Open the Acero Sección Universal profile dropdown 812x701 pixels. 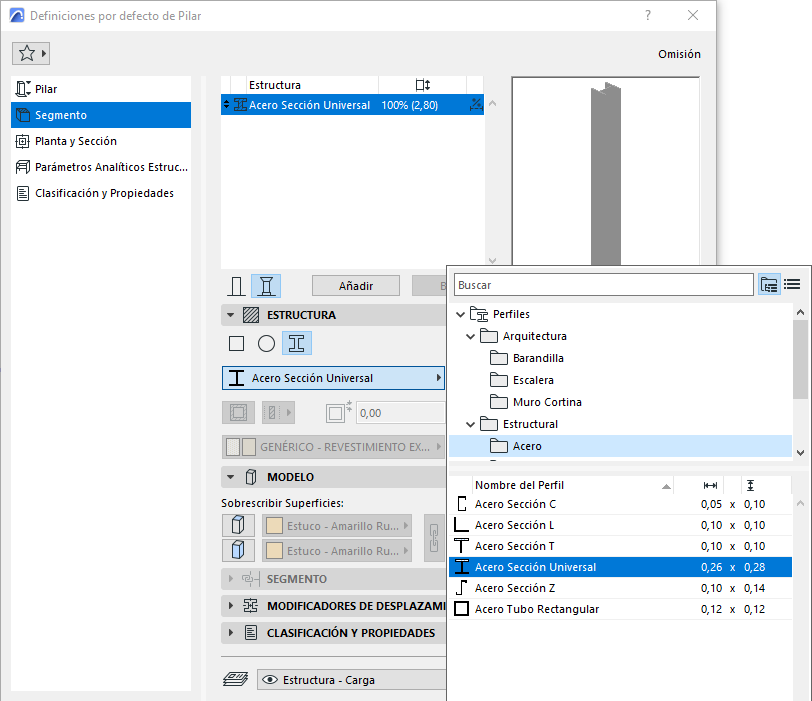pos(334,378)
